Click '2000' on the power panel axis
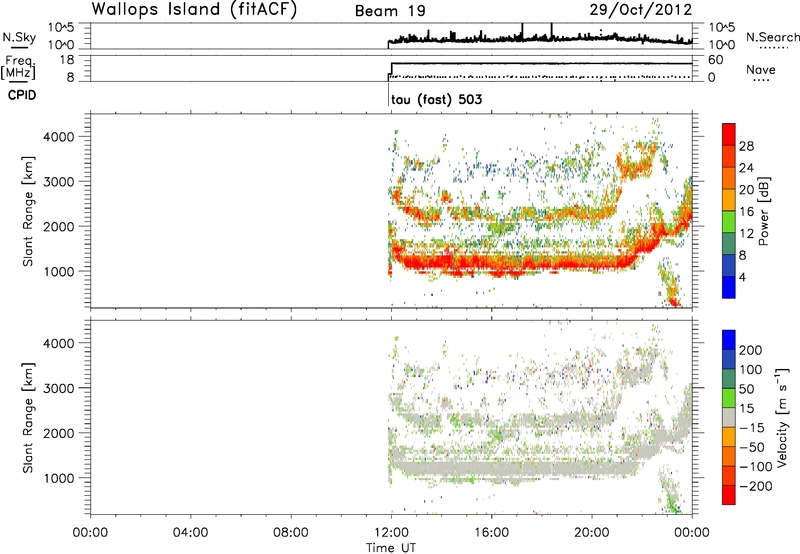 coord(59,226)
